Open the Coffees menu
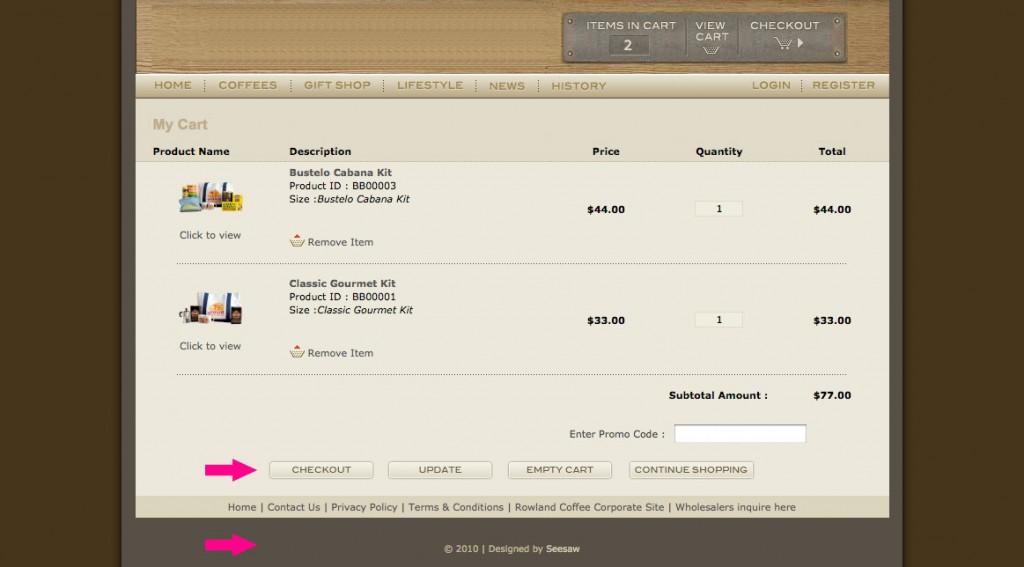Screen dimensions: 1024x567 [x=248, y=85]
